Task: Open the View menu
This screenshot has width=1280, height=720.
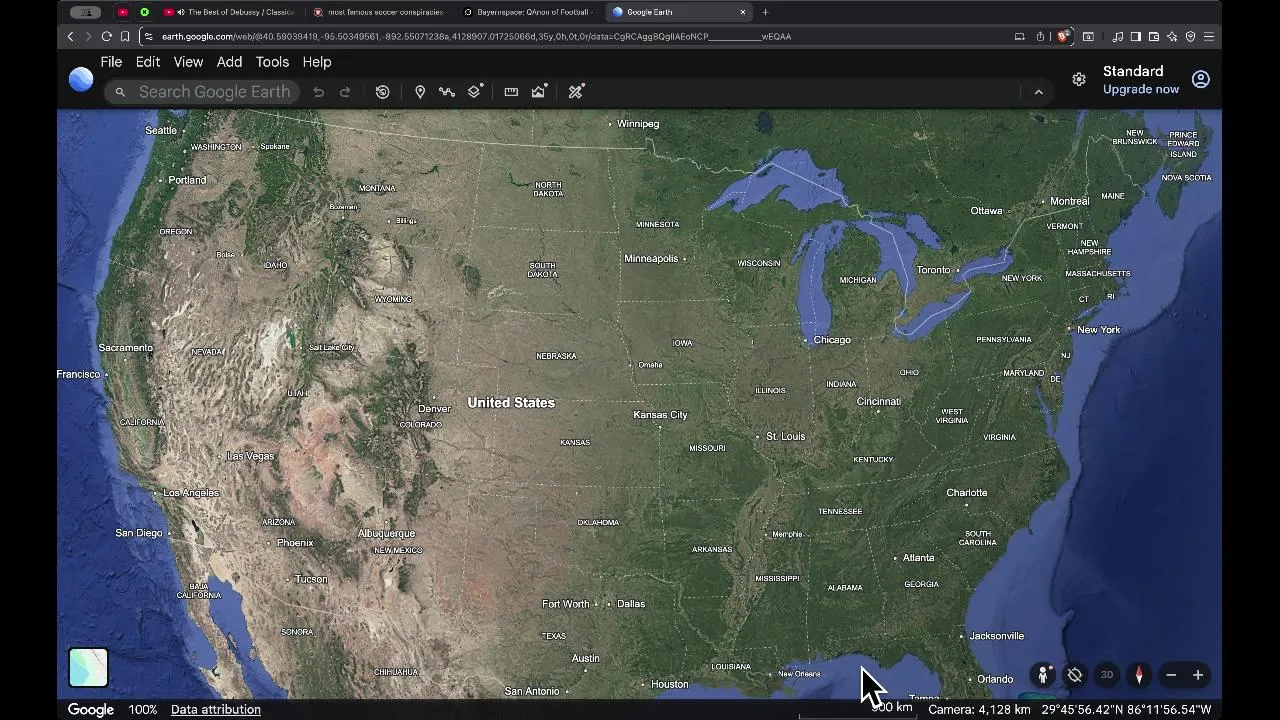Action: point(188,62)
